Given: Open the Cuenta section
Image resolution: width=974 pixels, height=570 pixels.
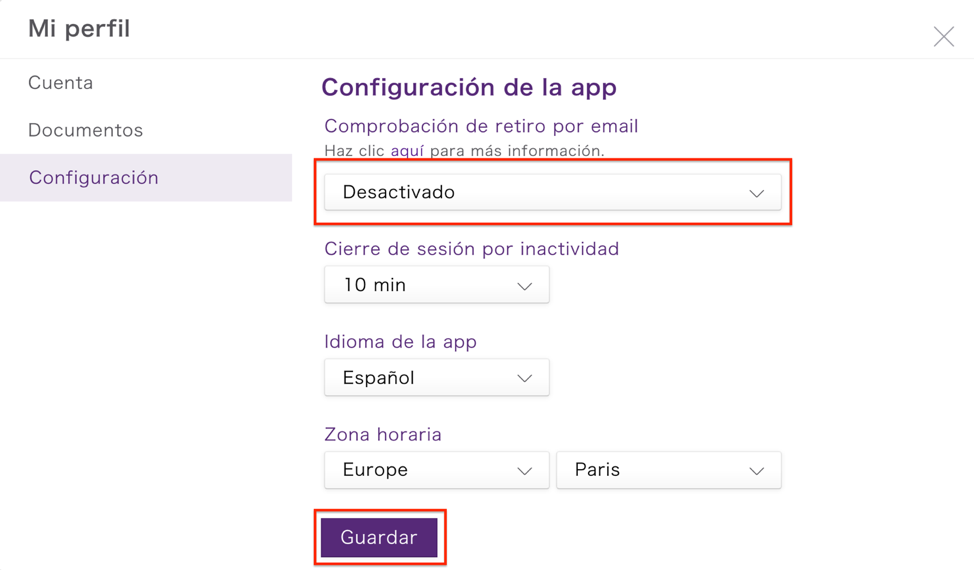Looking at the screenshot, I should 60,83.
